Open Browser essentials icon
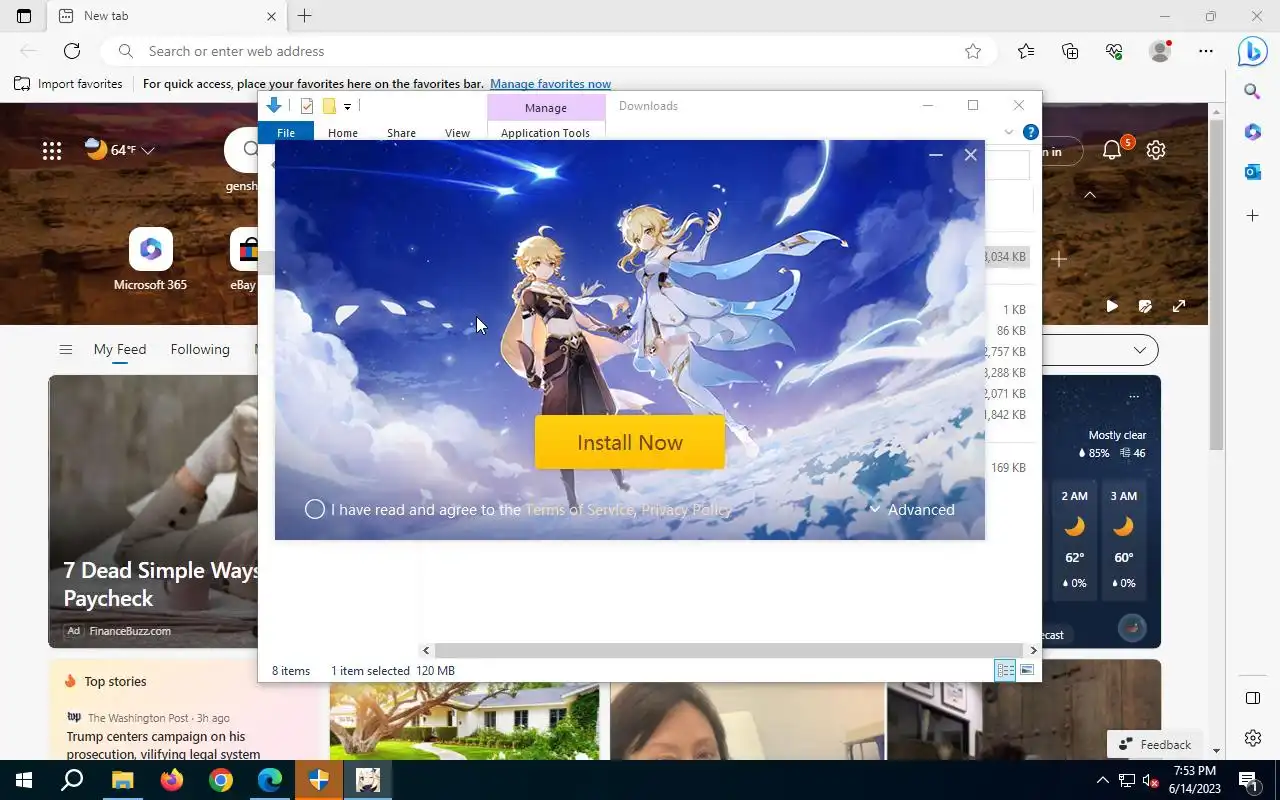The image size is (1280, 800). pyautogui.click(x=1114, y=51)
